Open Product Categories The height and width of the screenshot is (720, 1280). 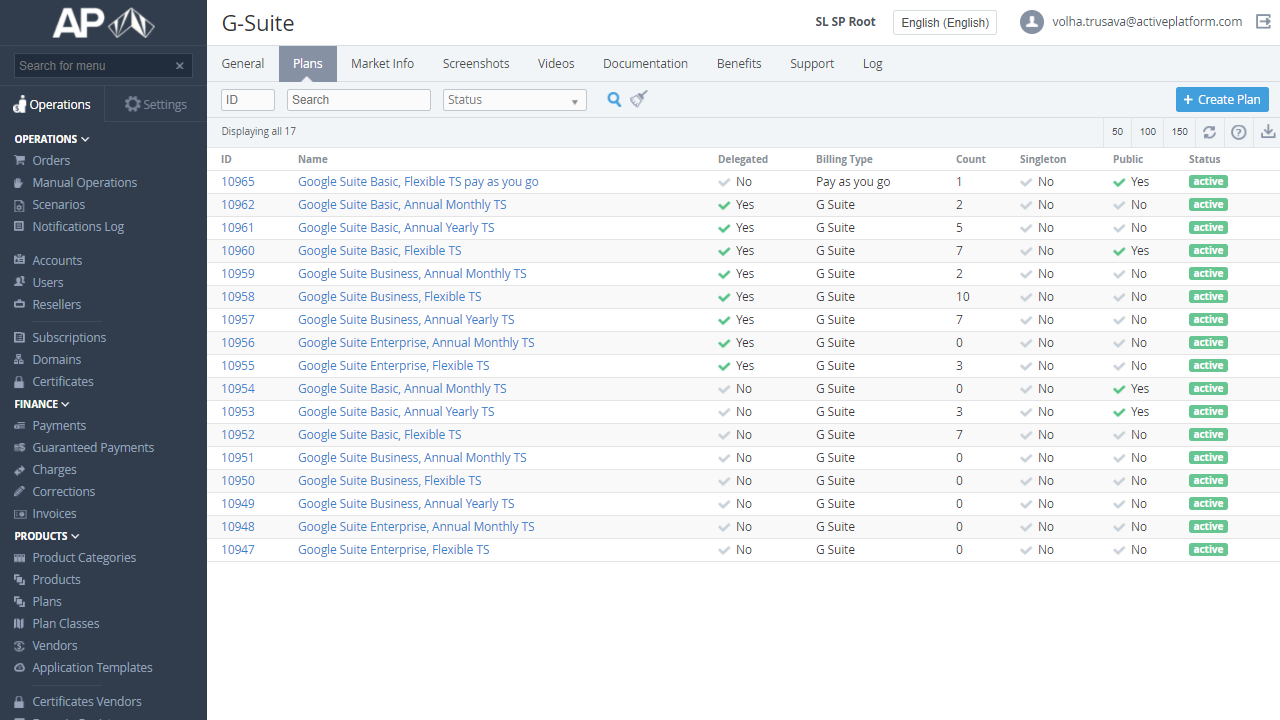tap(84, 557)
